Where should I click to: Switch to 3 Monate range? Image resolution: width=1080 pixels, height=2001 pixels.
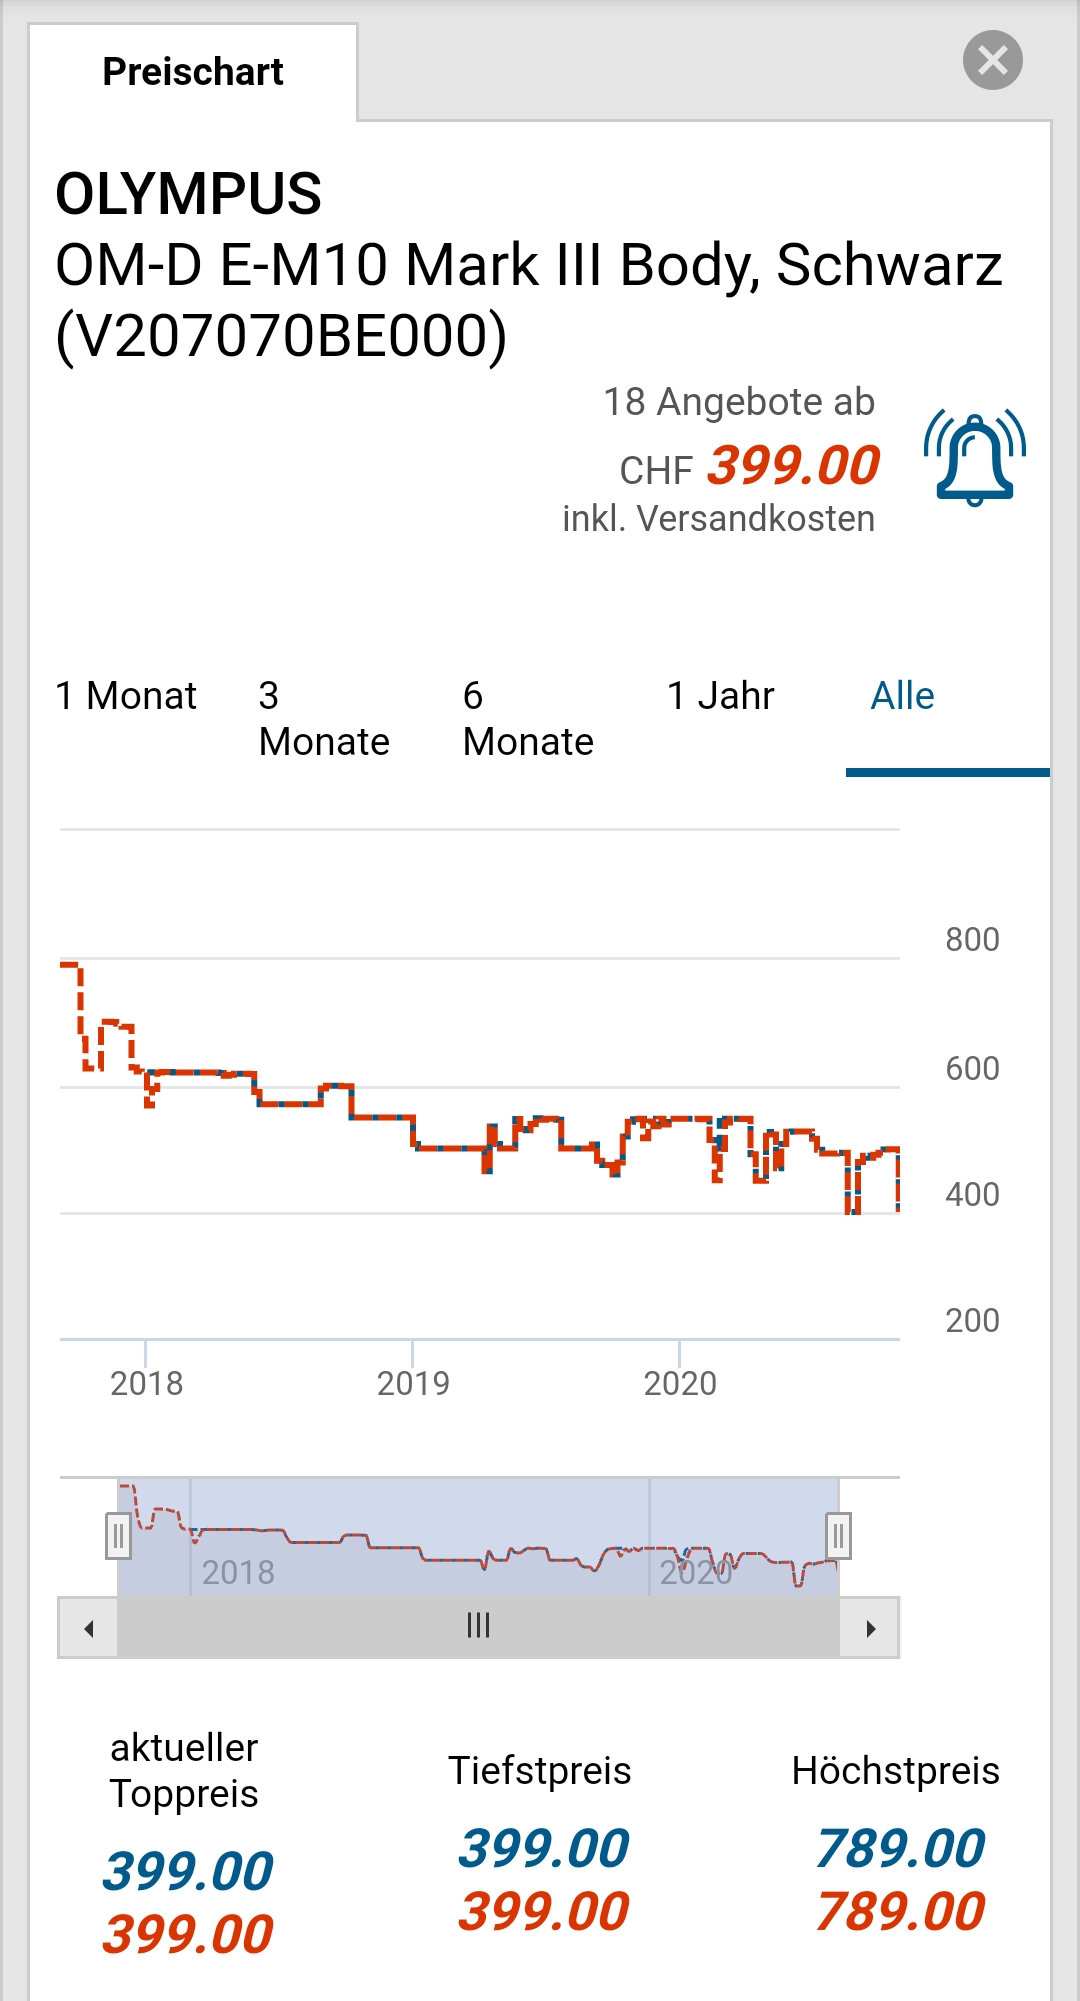[324, 719]
